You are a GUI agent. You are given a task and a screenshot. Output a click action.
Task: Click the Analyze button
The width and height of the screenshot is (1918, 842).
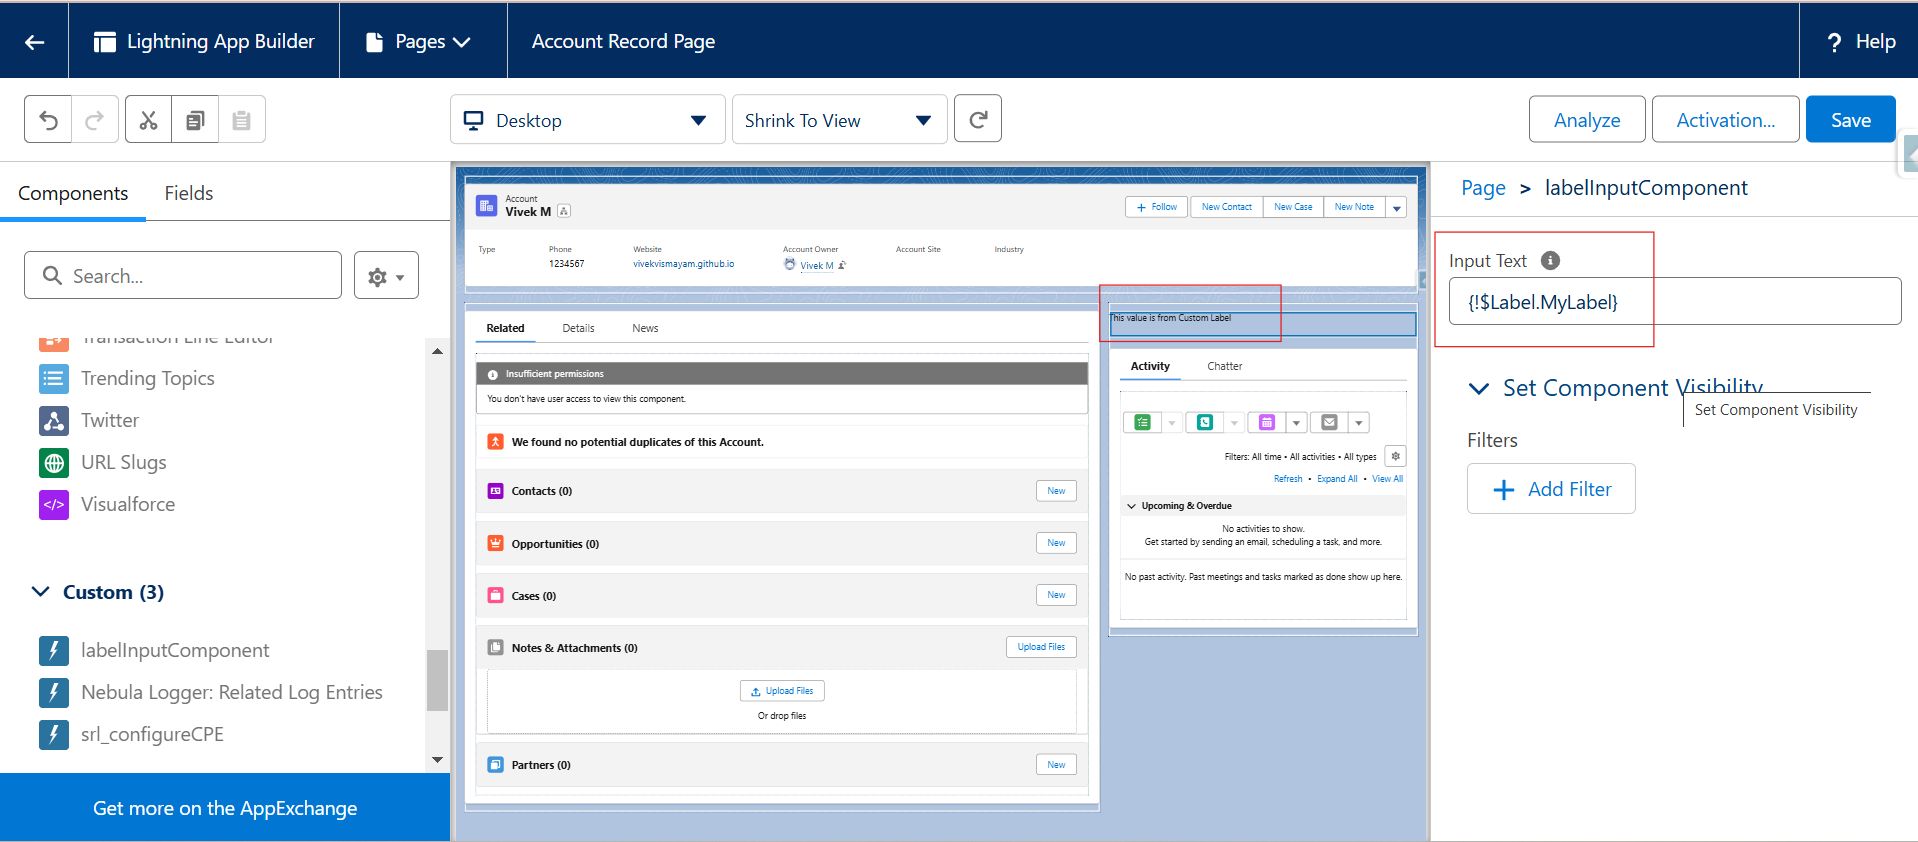coord(1586,120)
